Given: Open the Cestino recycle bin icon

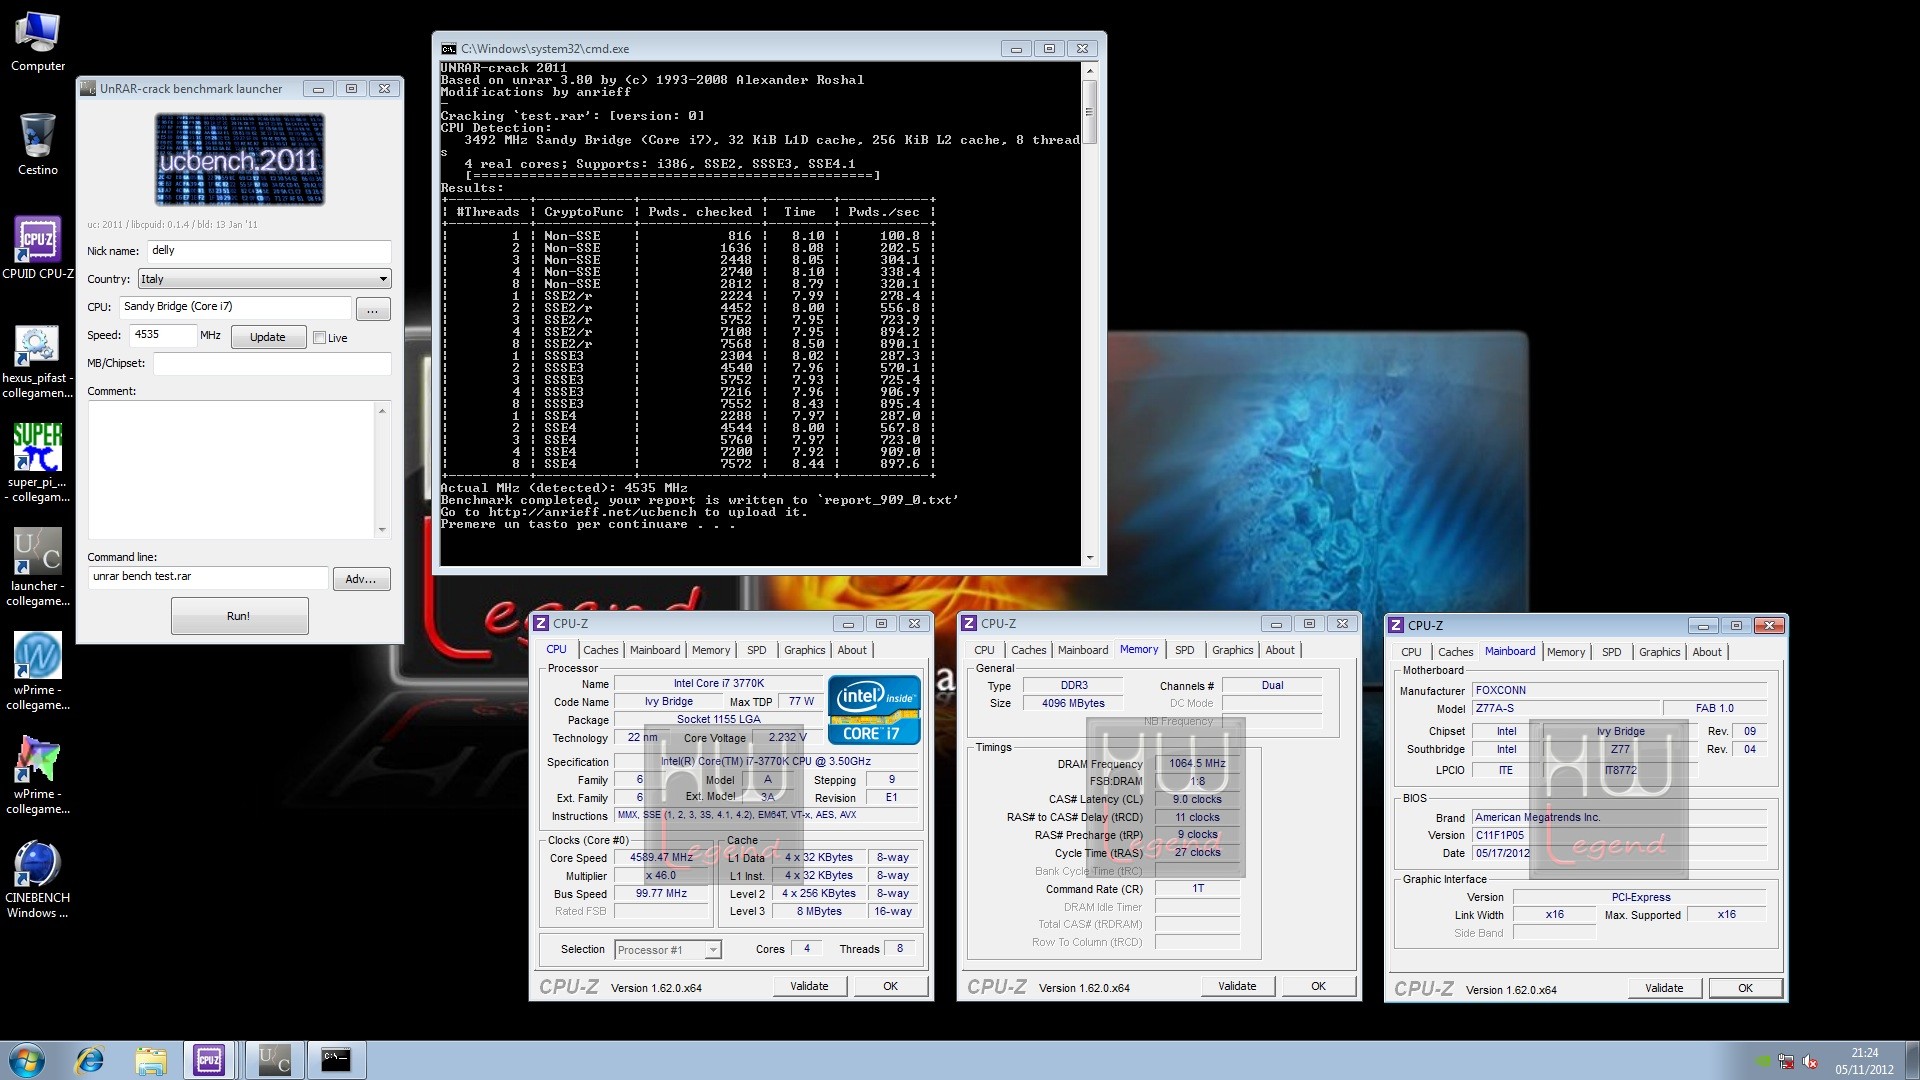Looking at the screenshot, I should (x=37, y=144).
